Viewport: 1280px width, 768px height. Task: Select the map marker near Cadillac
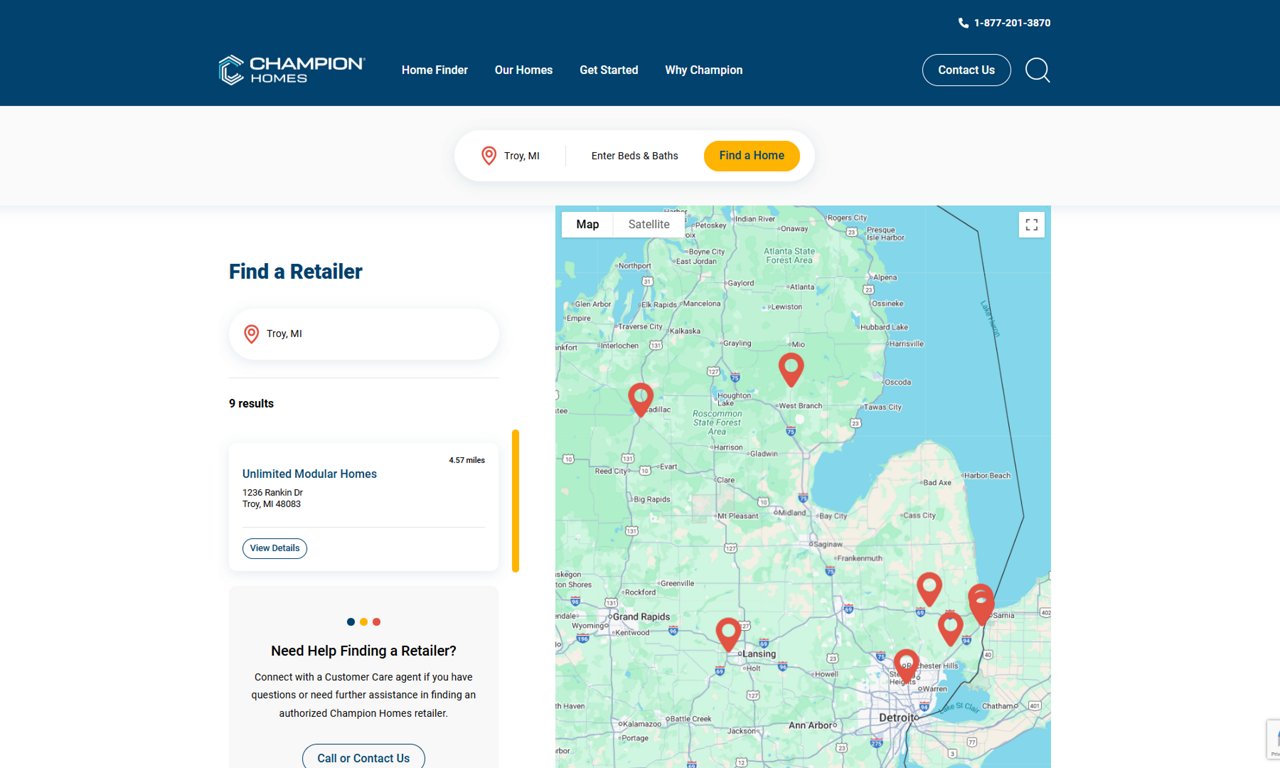tap(640, 398)
